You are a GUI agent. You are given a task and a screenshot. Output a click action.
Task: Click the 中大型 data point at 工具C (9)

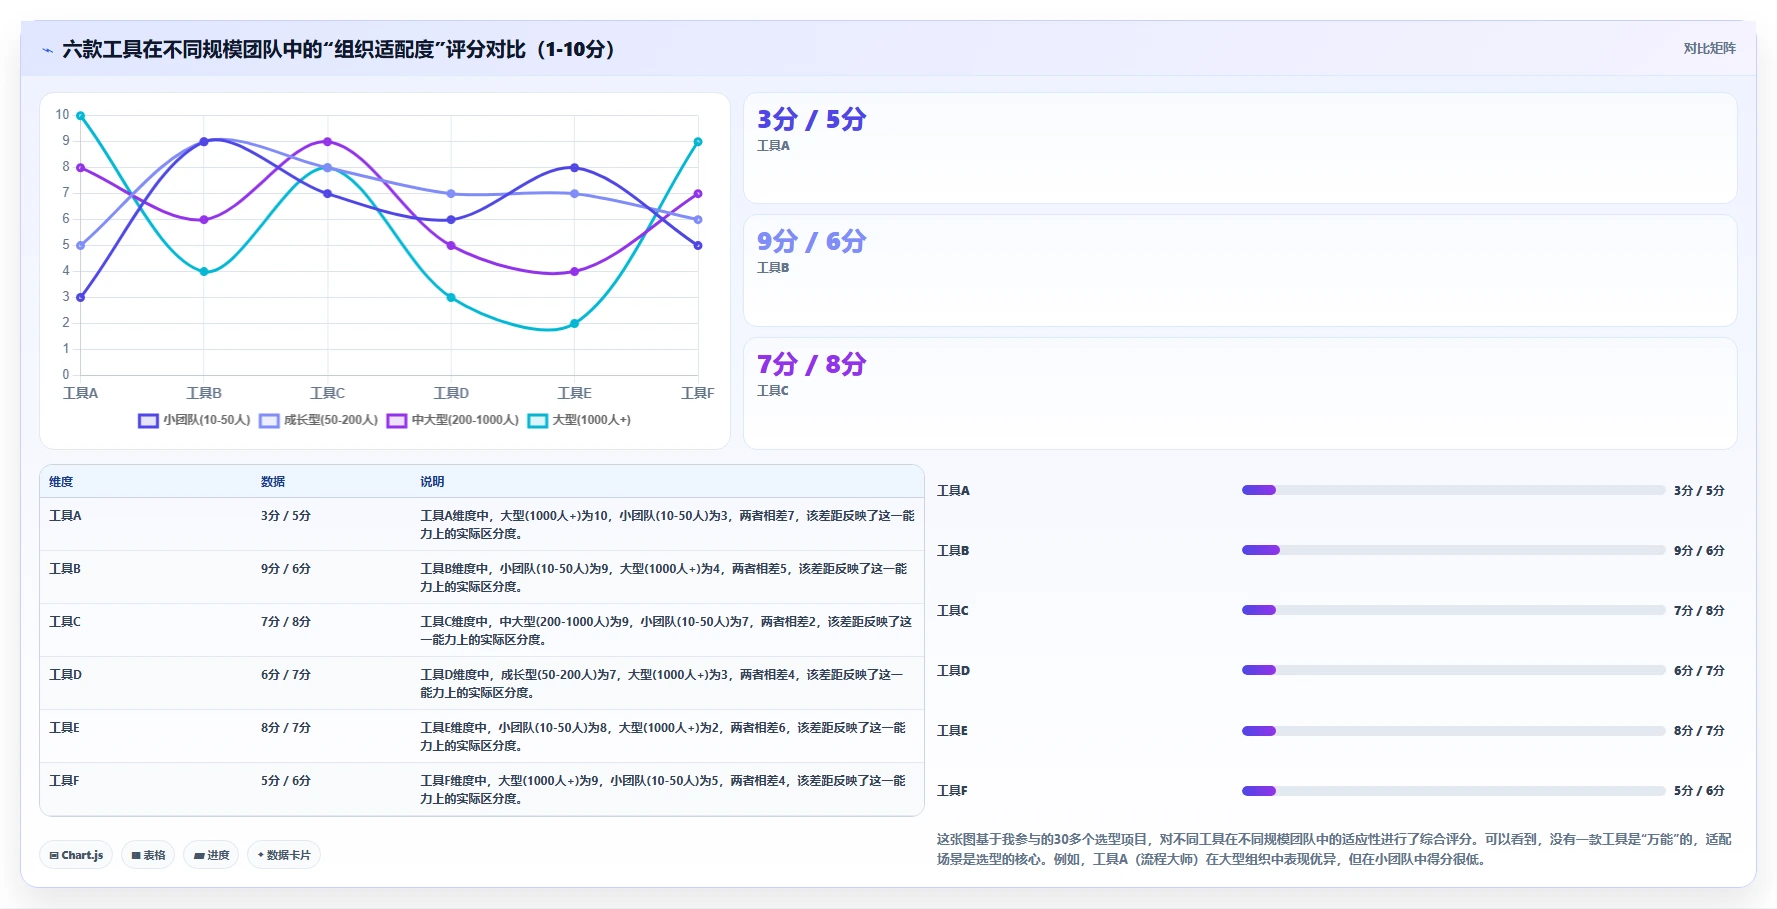point(328,142)
